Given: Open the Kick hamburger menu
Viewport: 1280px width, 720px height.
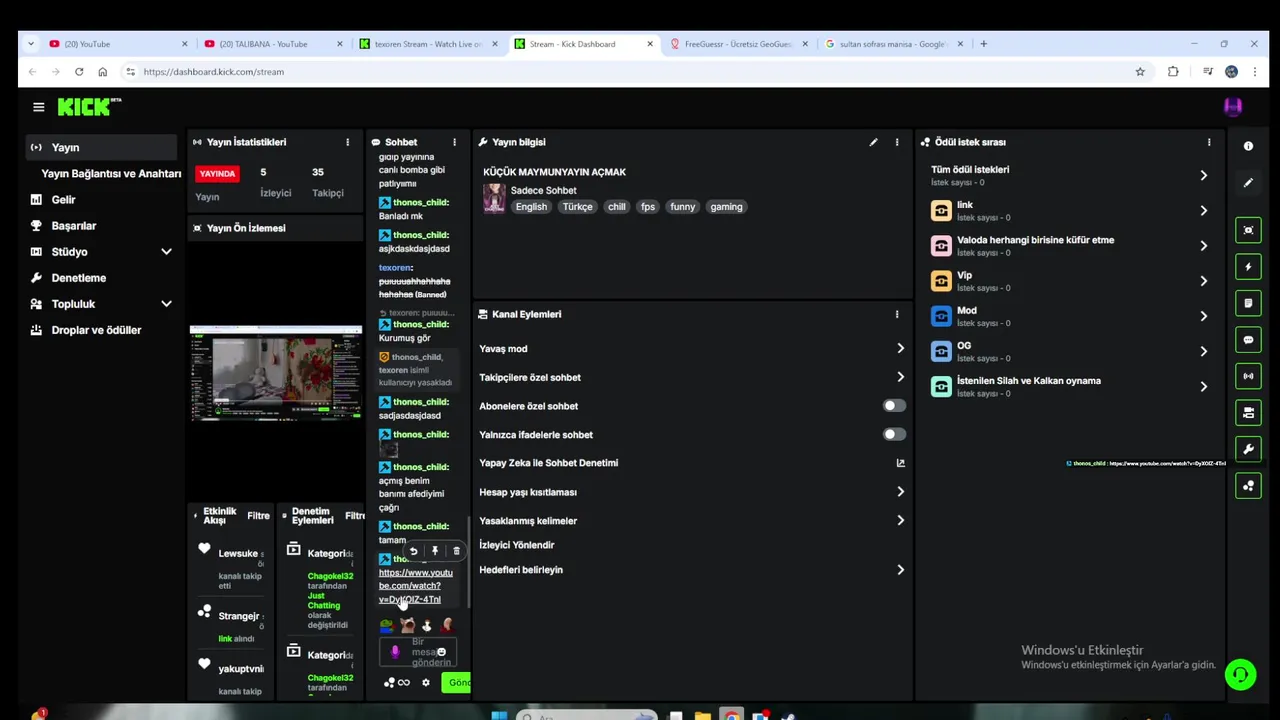Looking at the screenshot, I should point(38,107).
